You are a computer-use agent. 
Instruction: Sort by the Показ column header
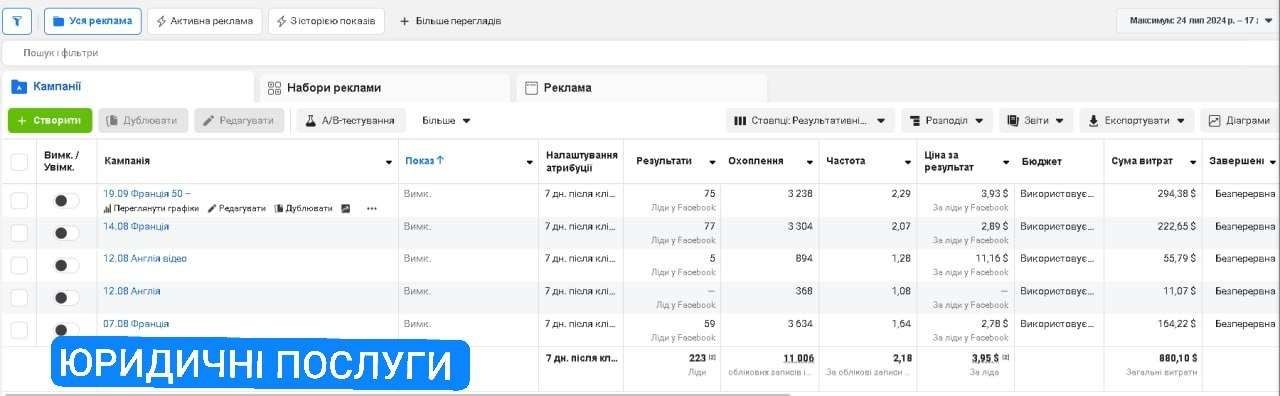coord(424,161)
